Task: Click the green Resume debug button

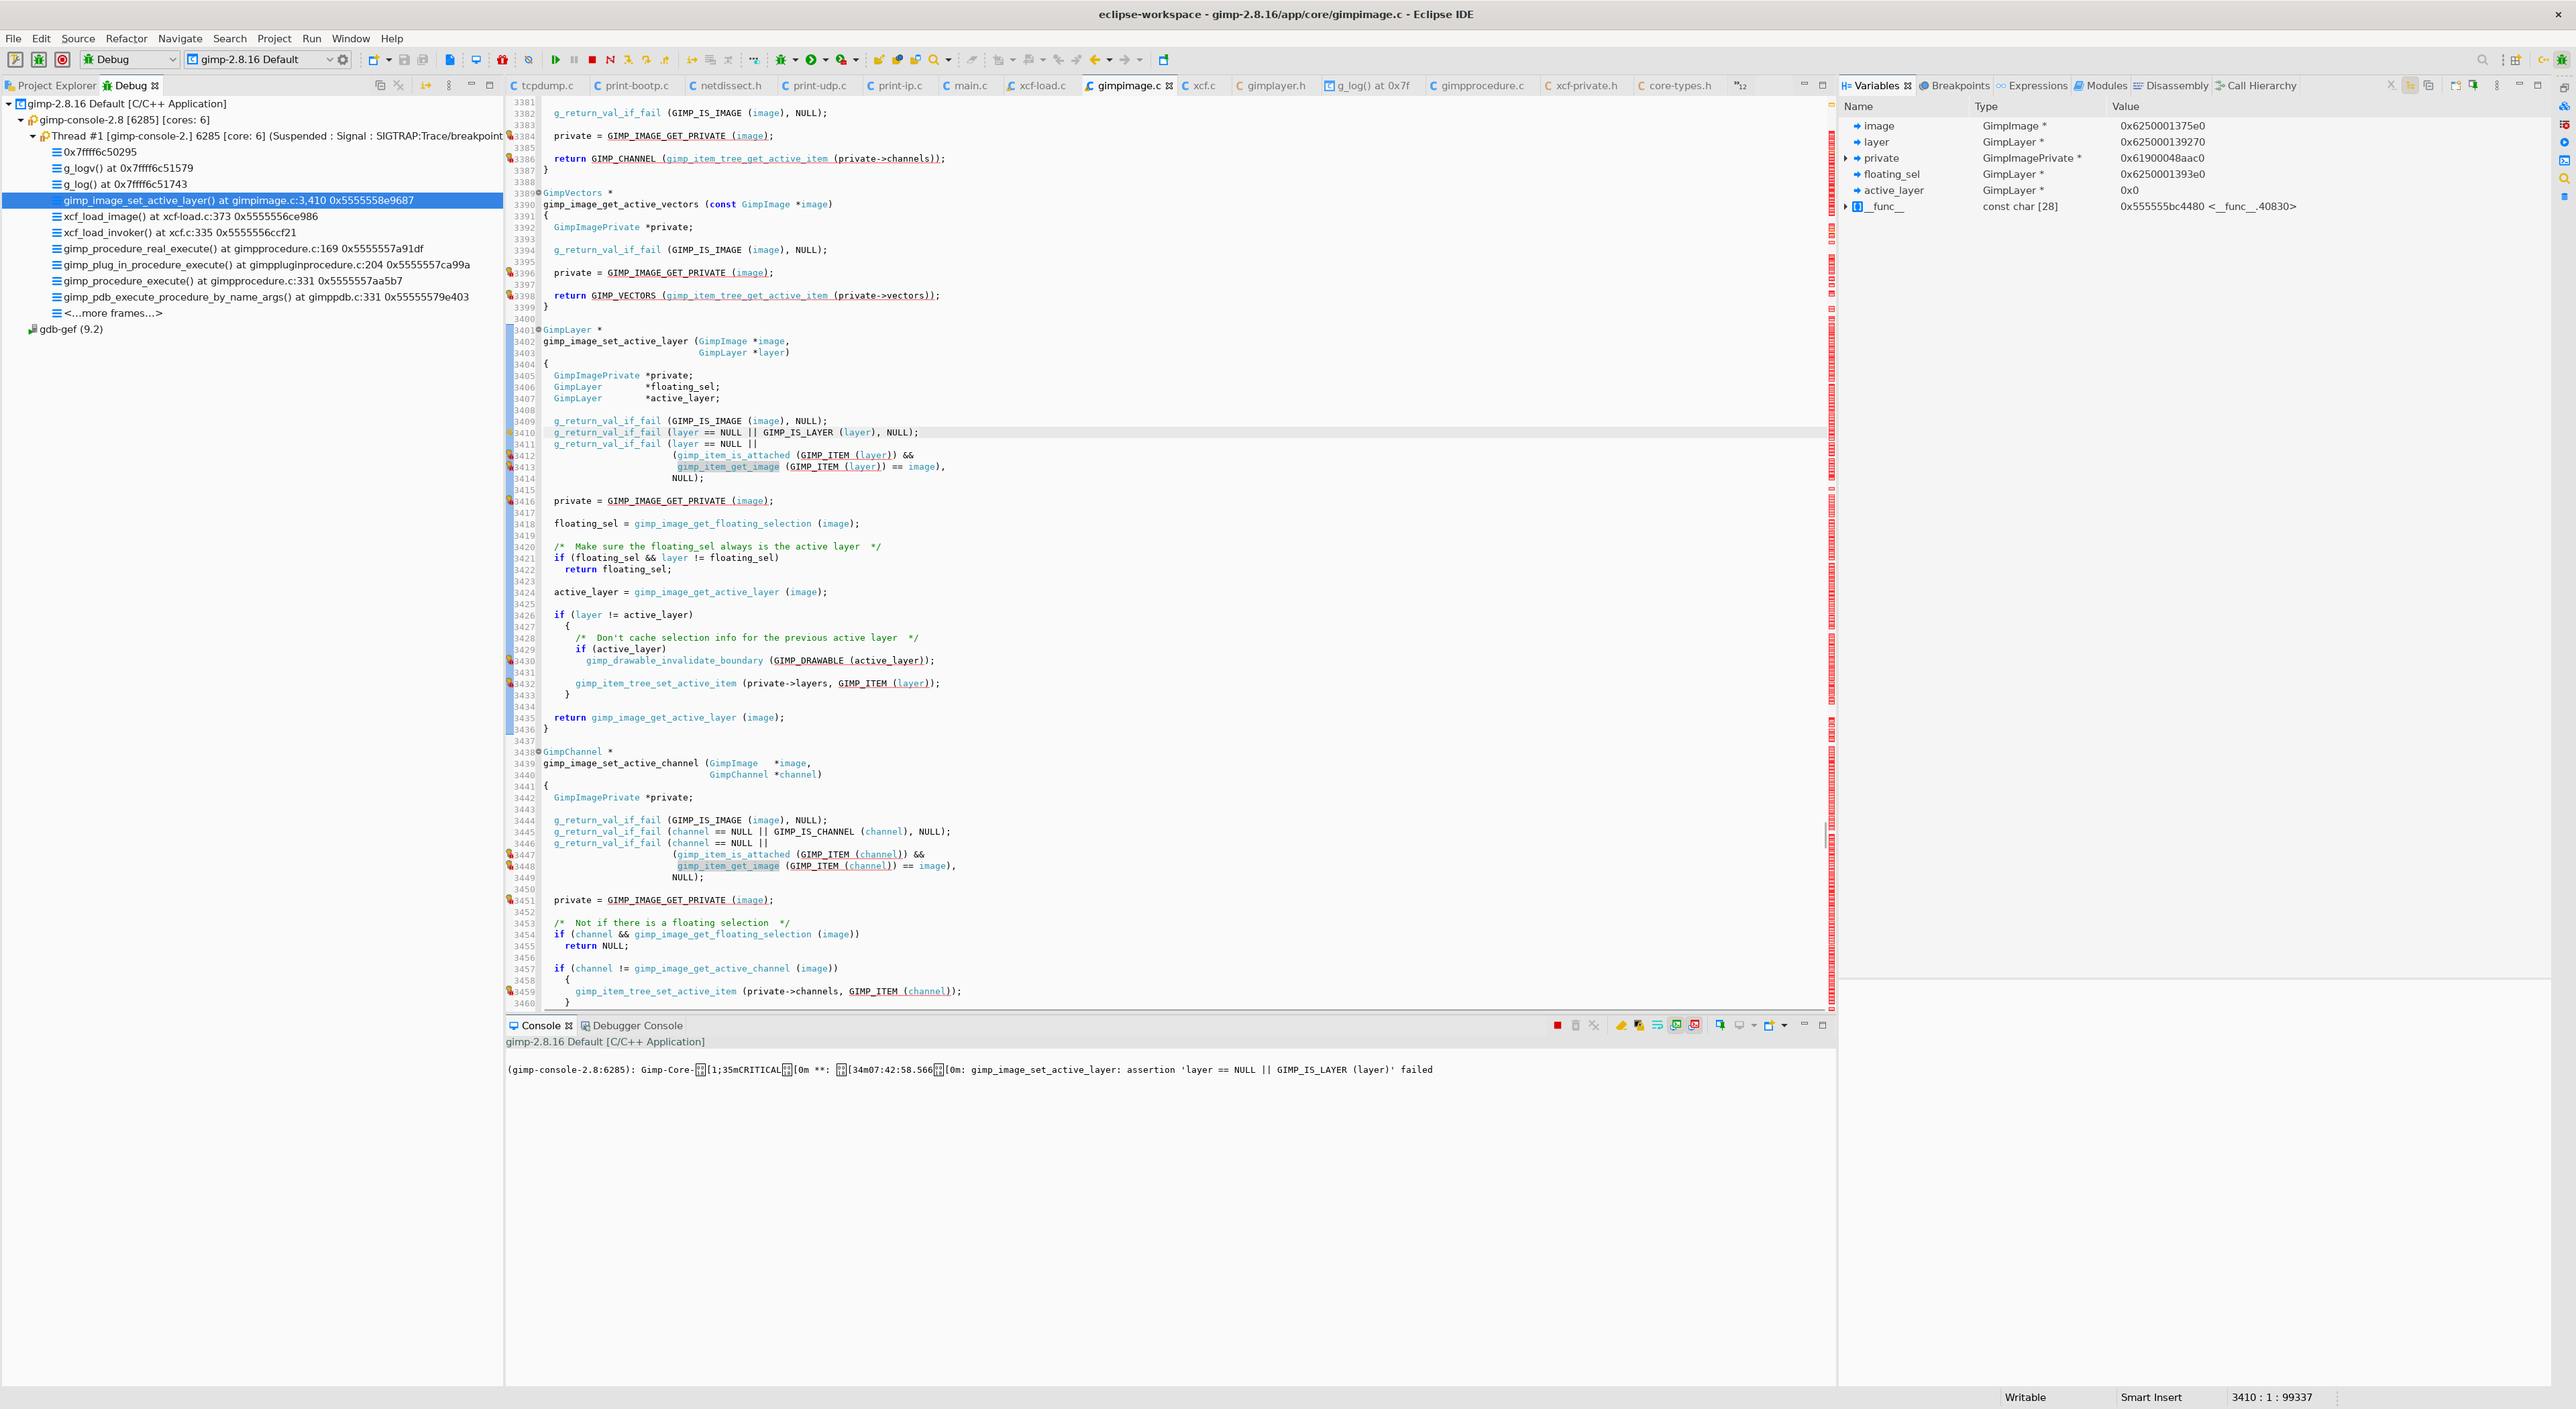Action: point(556,60)
